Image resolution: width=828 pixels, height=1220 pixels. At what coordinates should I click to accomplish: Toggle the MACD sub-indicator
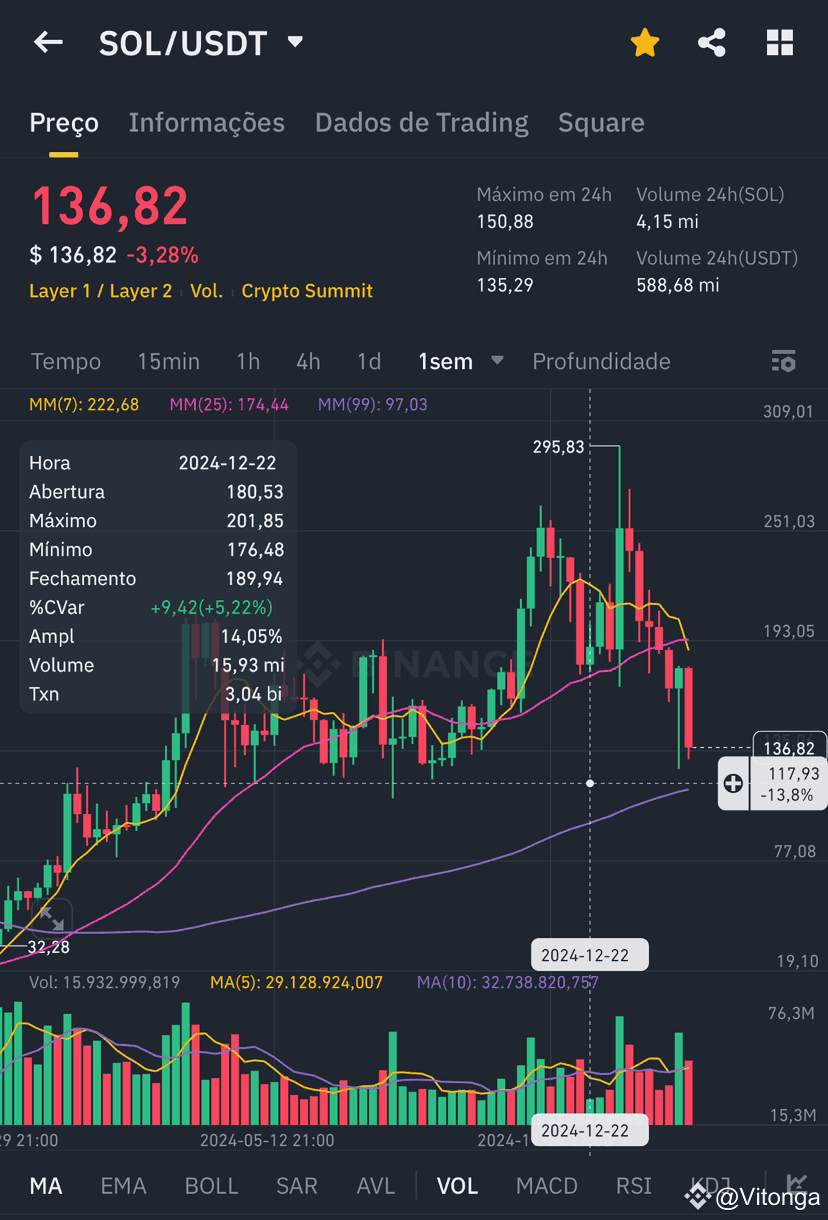[547, 1186]
